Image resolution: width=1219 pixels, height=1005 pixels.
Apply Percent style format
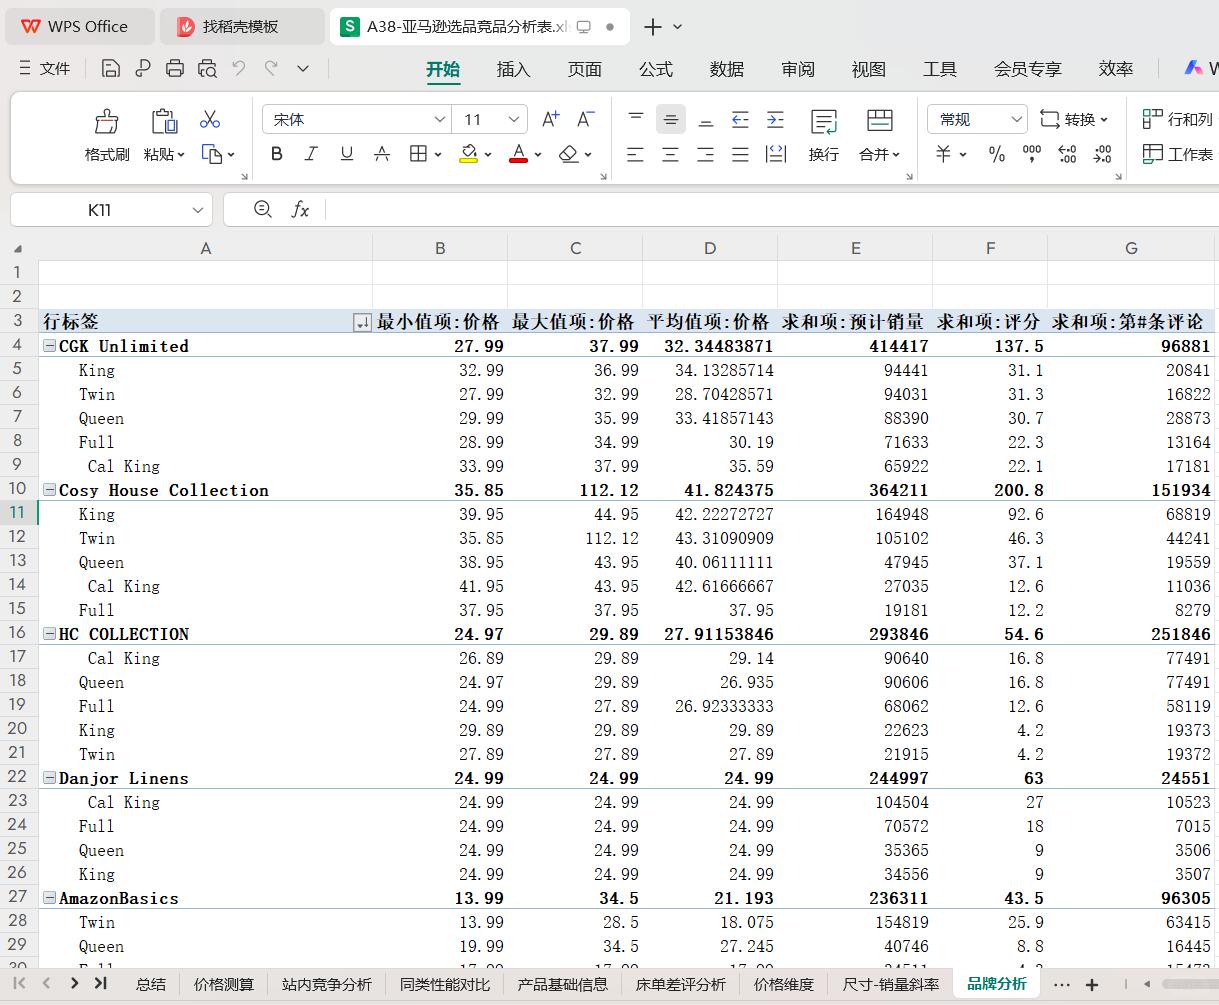click(997, 154)
